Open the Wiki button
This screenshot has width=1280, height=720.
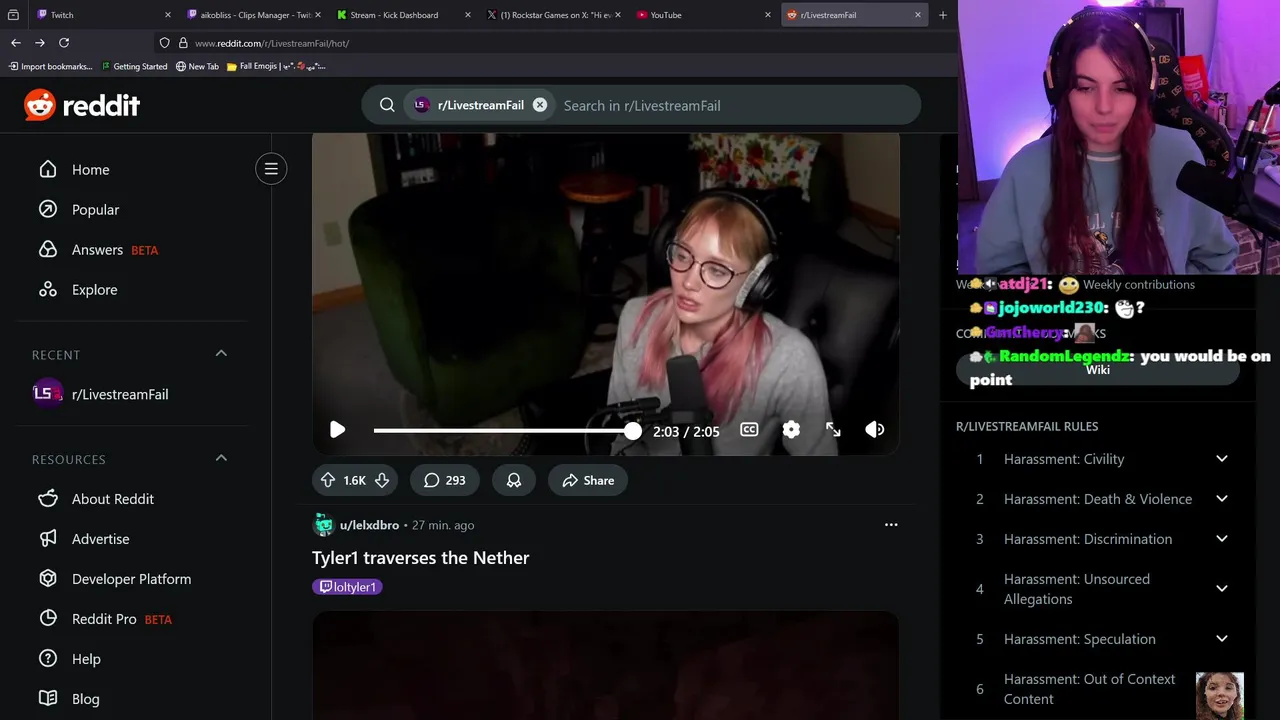point(1098,370)
